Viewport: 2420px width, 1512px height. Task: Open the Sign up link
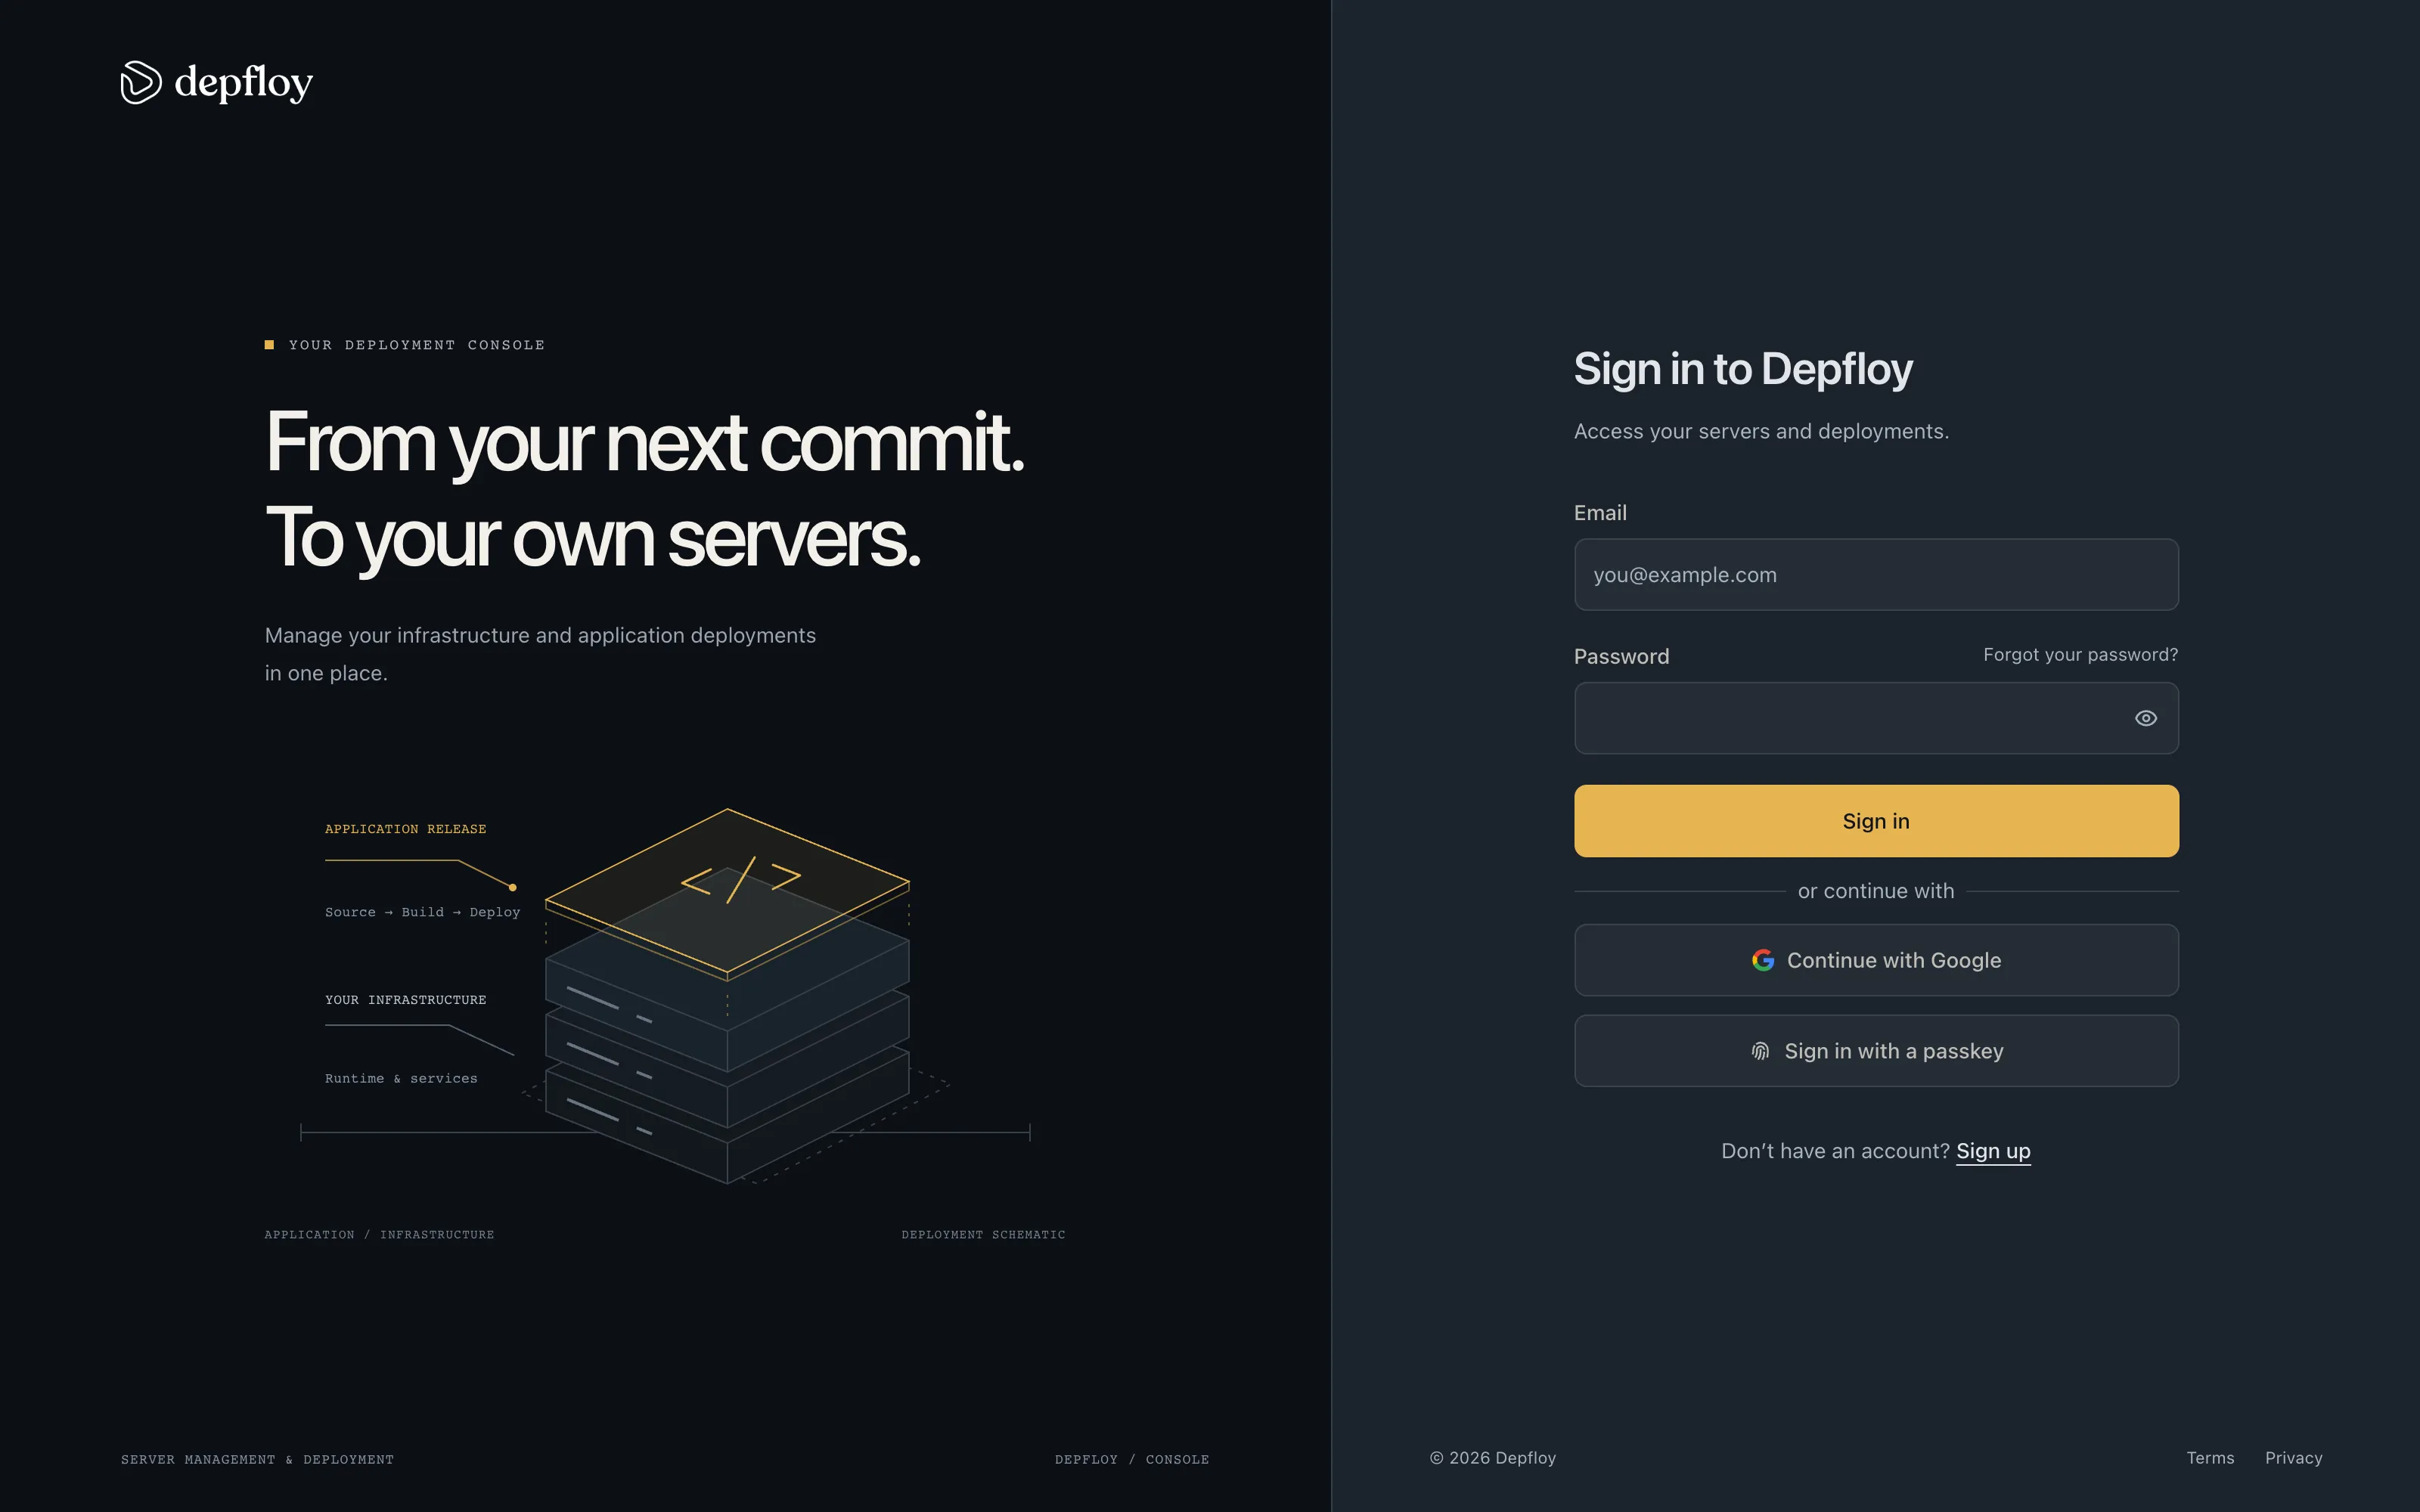(x=1993, y=1151)
